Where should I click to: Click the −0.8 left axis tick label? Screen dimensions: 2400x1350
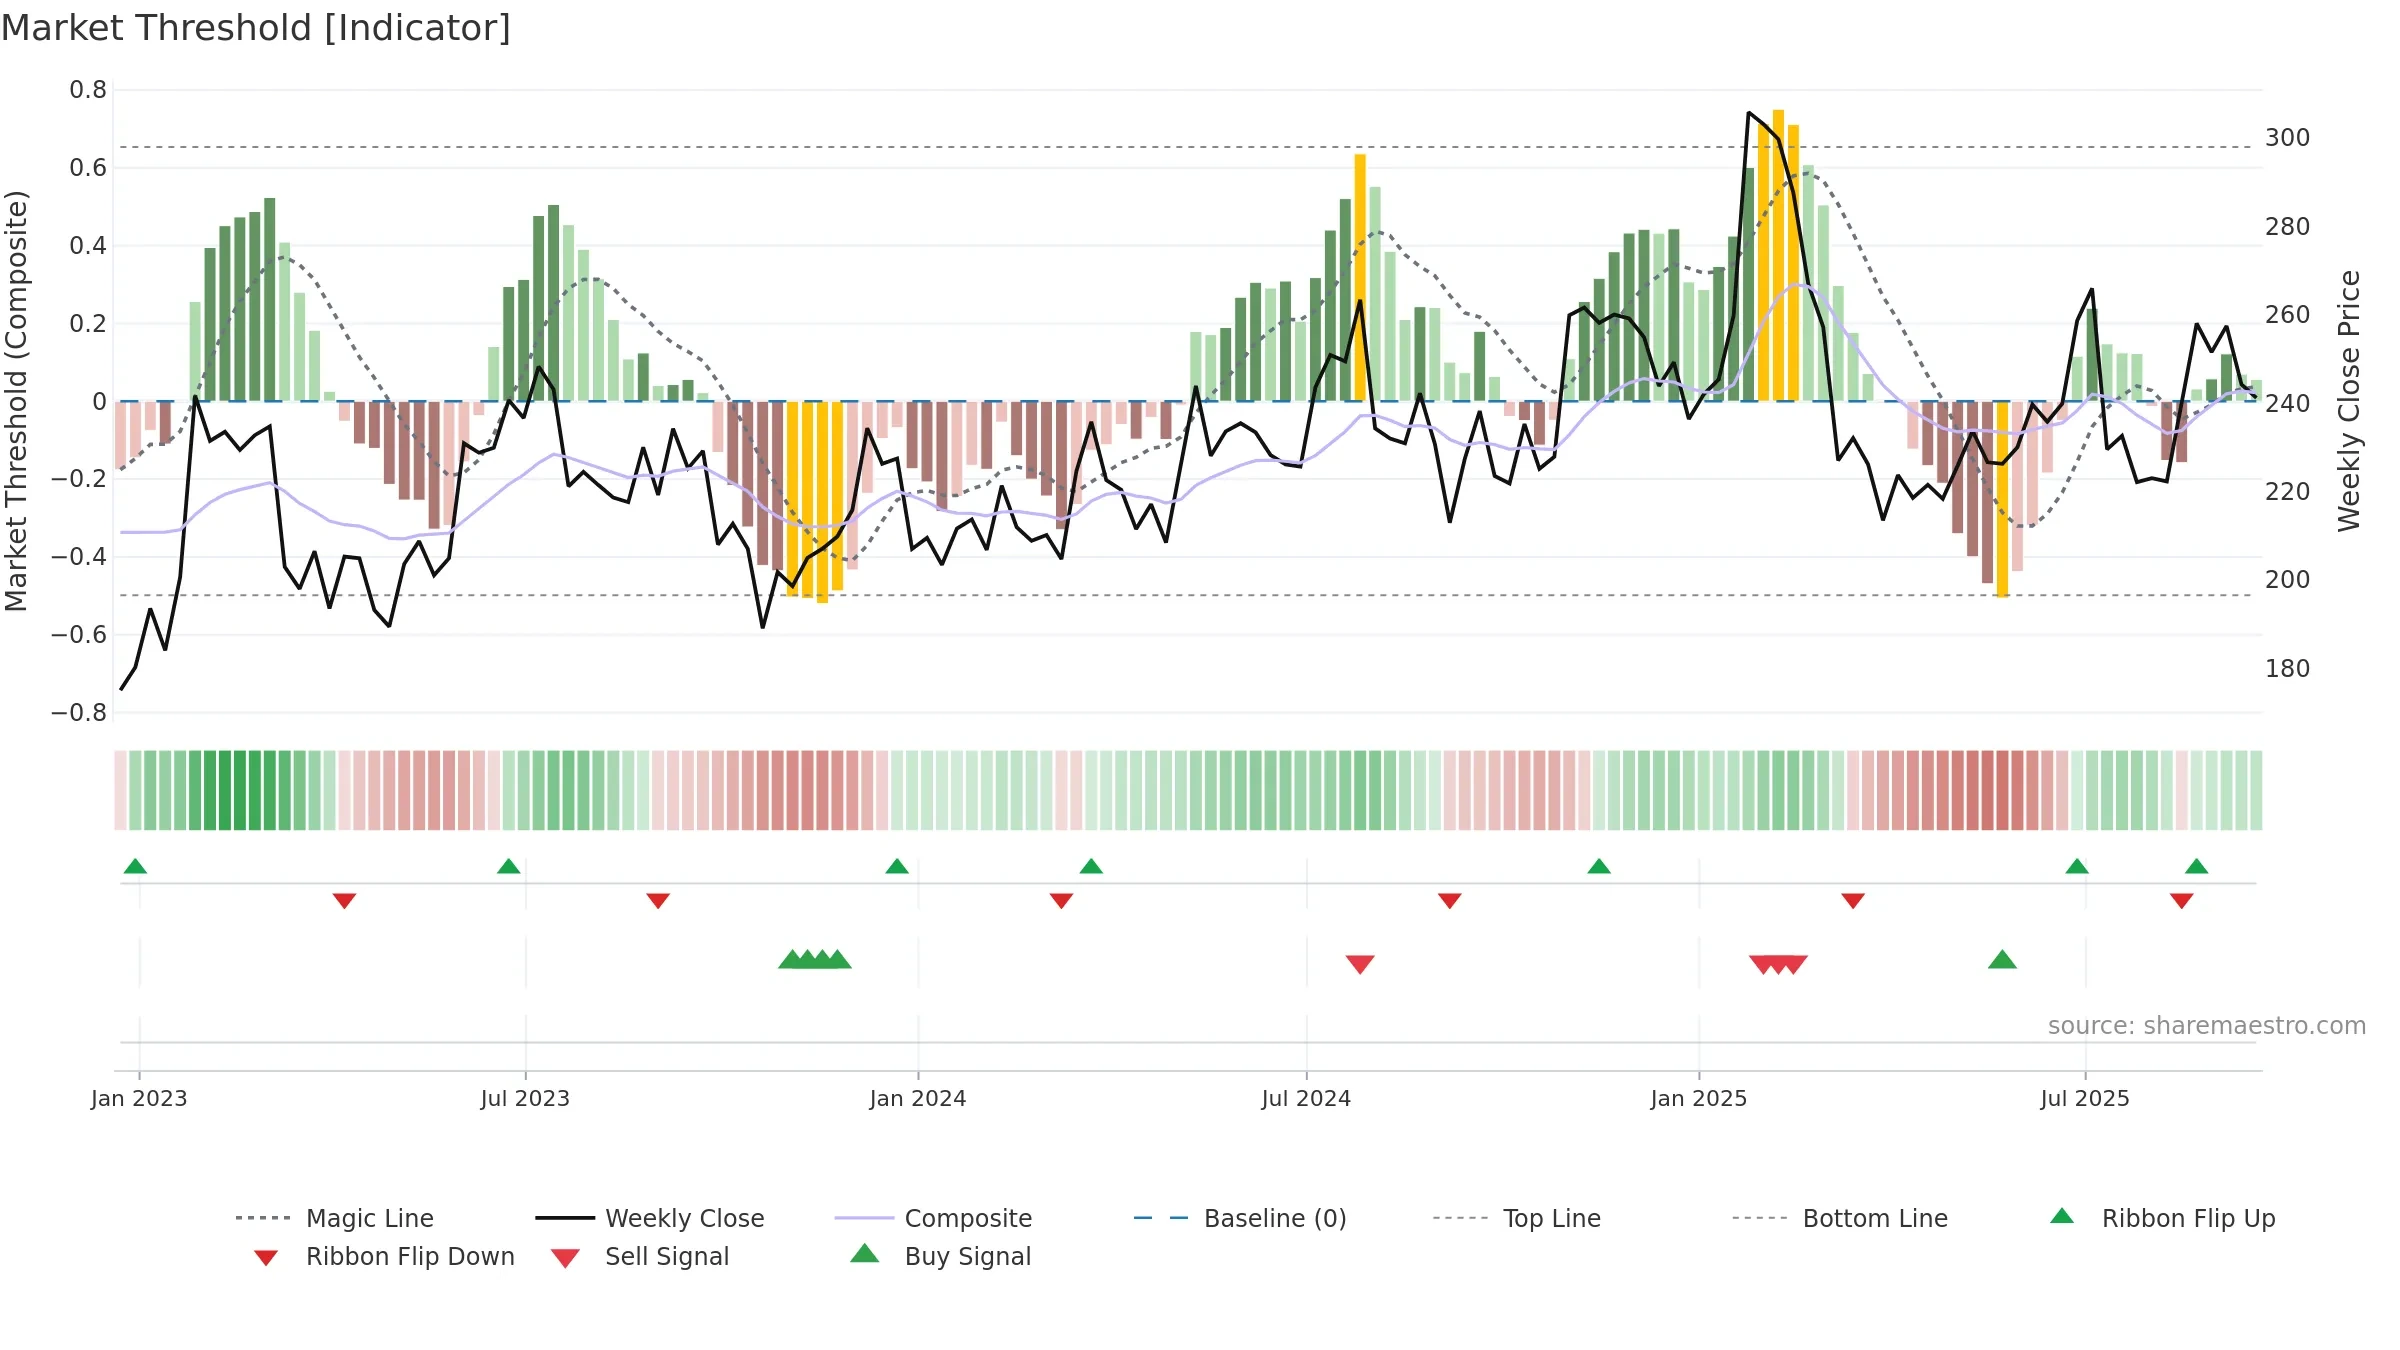(79, 713)
